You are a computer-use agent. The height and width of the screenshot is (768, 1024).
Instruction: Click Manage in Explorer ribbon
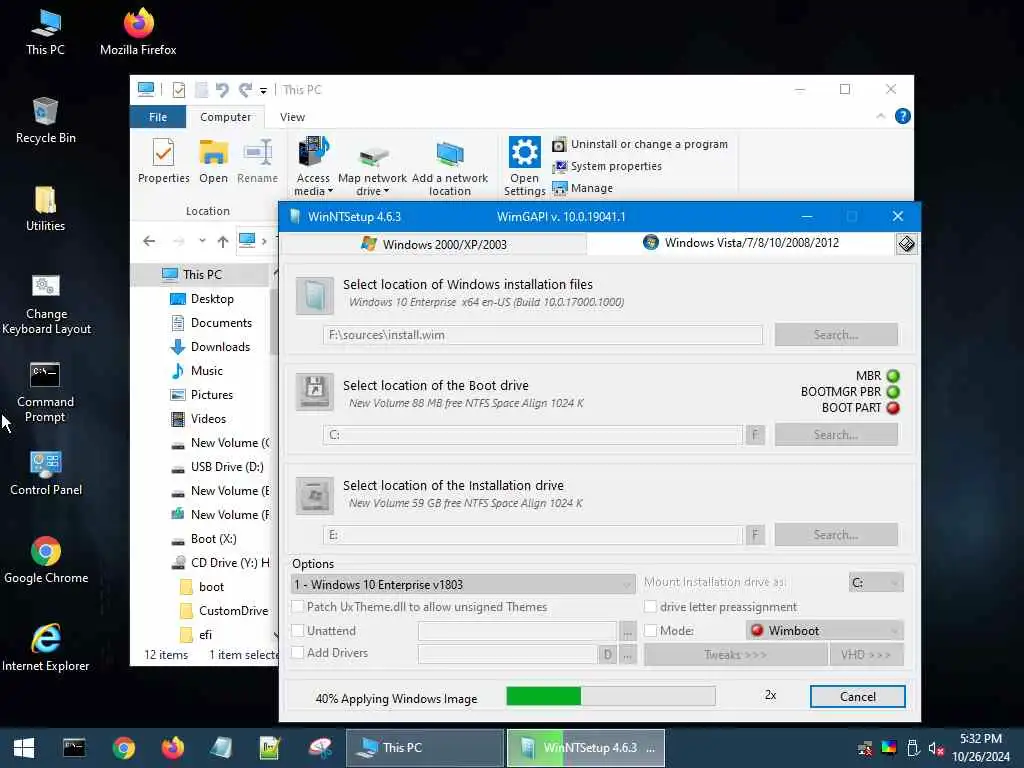coord(583,188)
